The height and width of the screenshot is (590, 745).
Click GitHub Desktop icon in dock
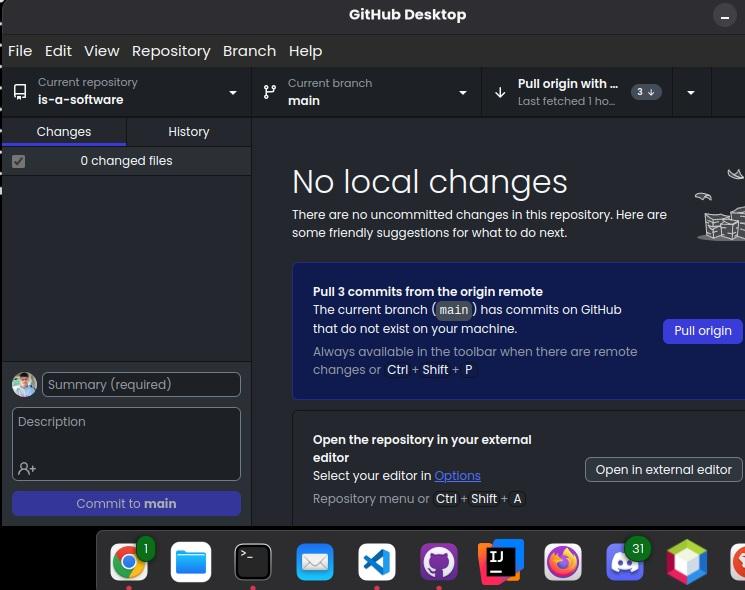tap(439, 562)
